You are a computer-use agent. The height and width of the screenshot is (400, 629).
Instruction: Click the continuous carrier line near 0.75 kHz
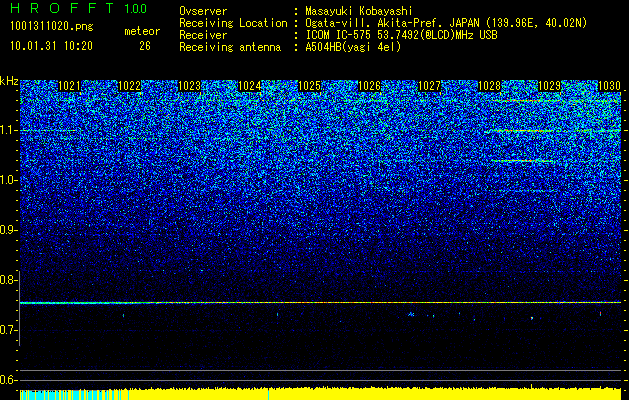click(x=321, y=303)
